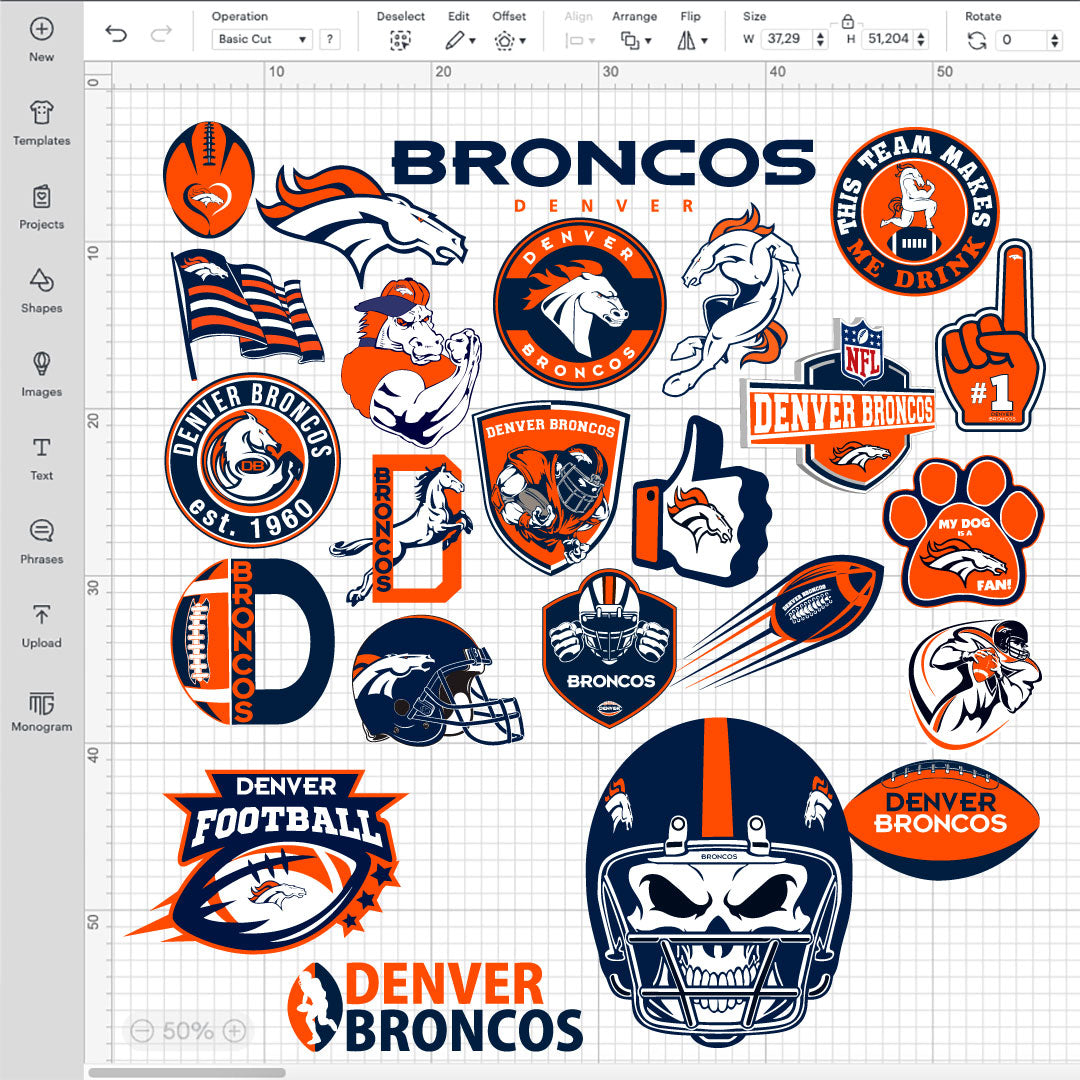This screenshot has height=1080, width=1080.
Task: Zoom in with the plus button
Action: [x=234, y=1030]
